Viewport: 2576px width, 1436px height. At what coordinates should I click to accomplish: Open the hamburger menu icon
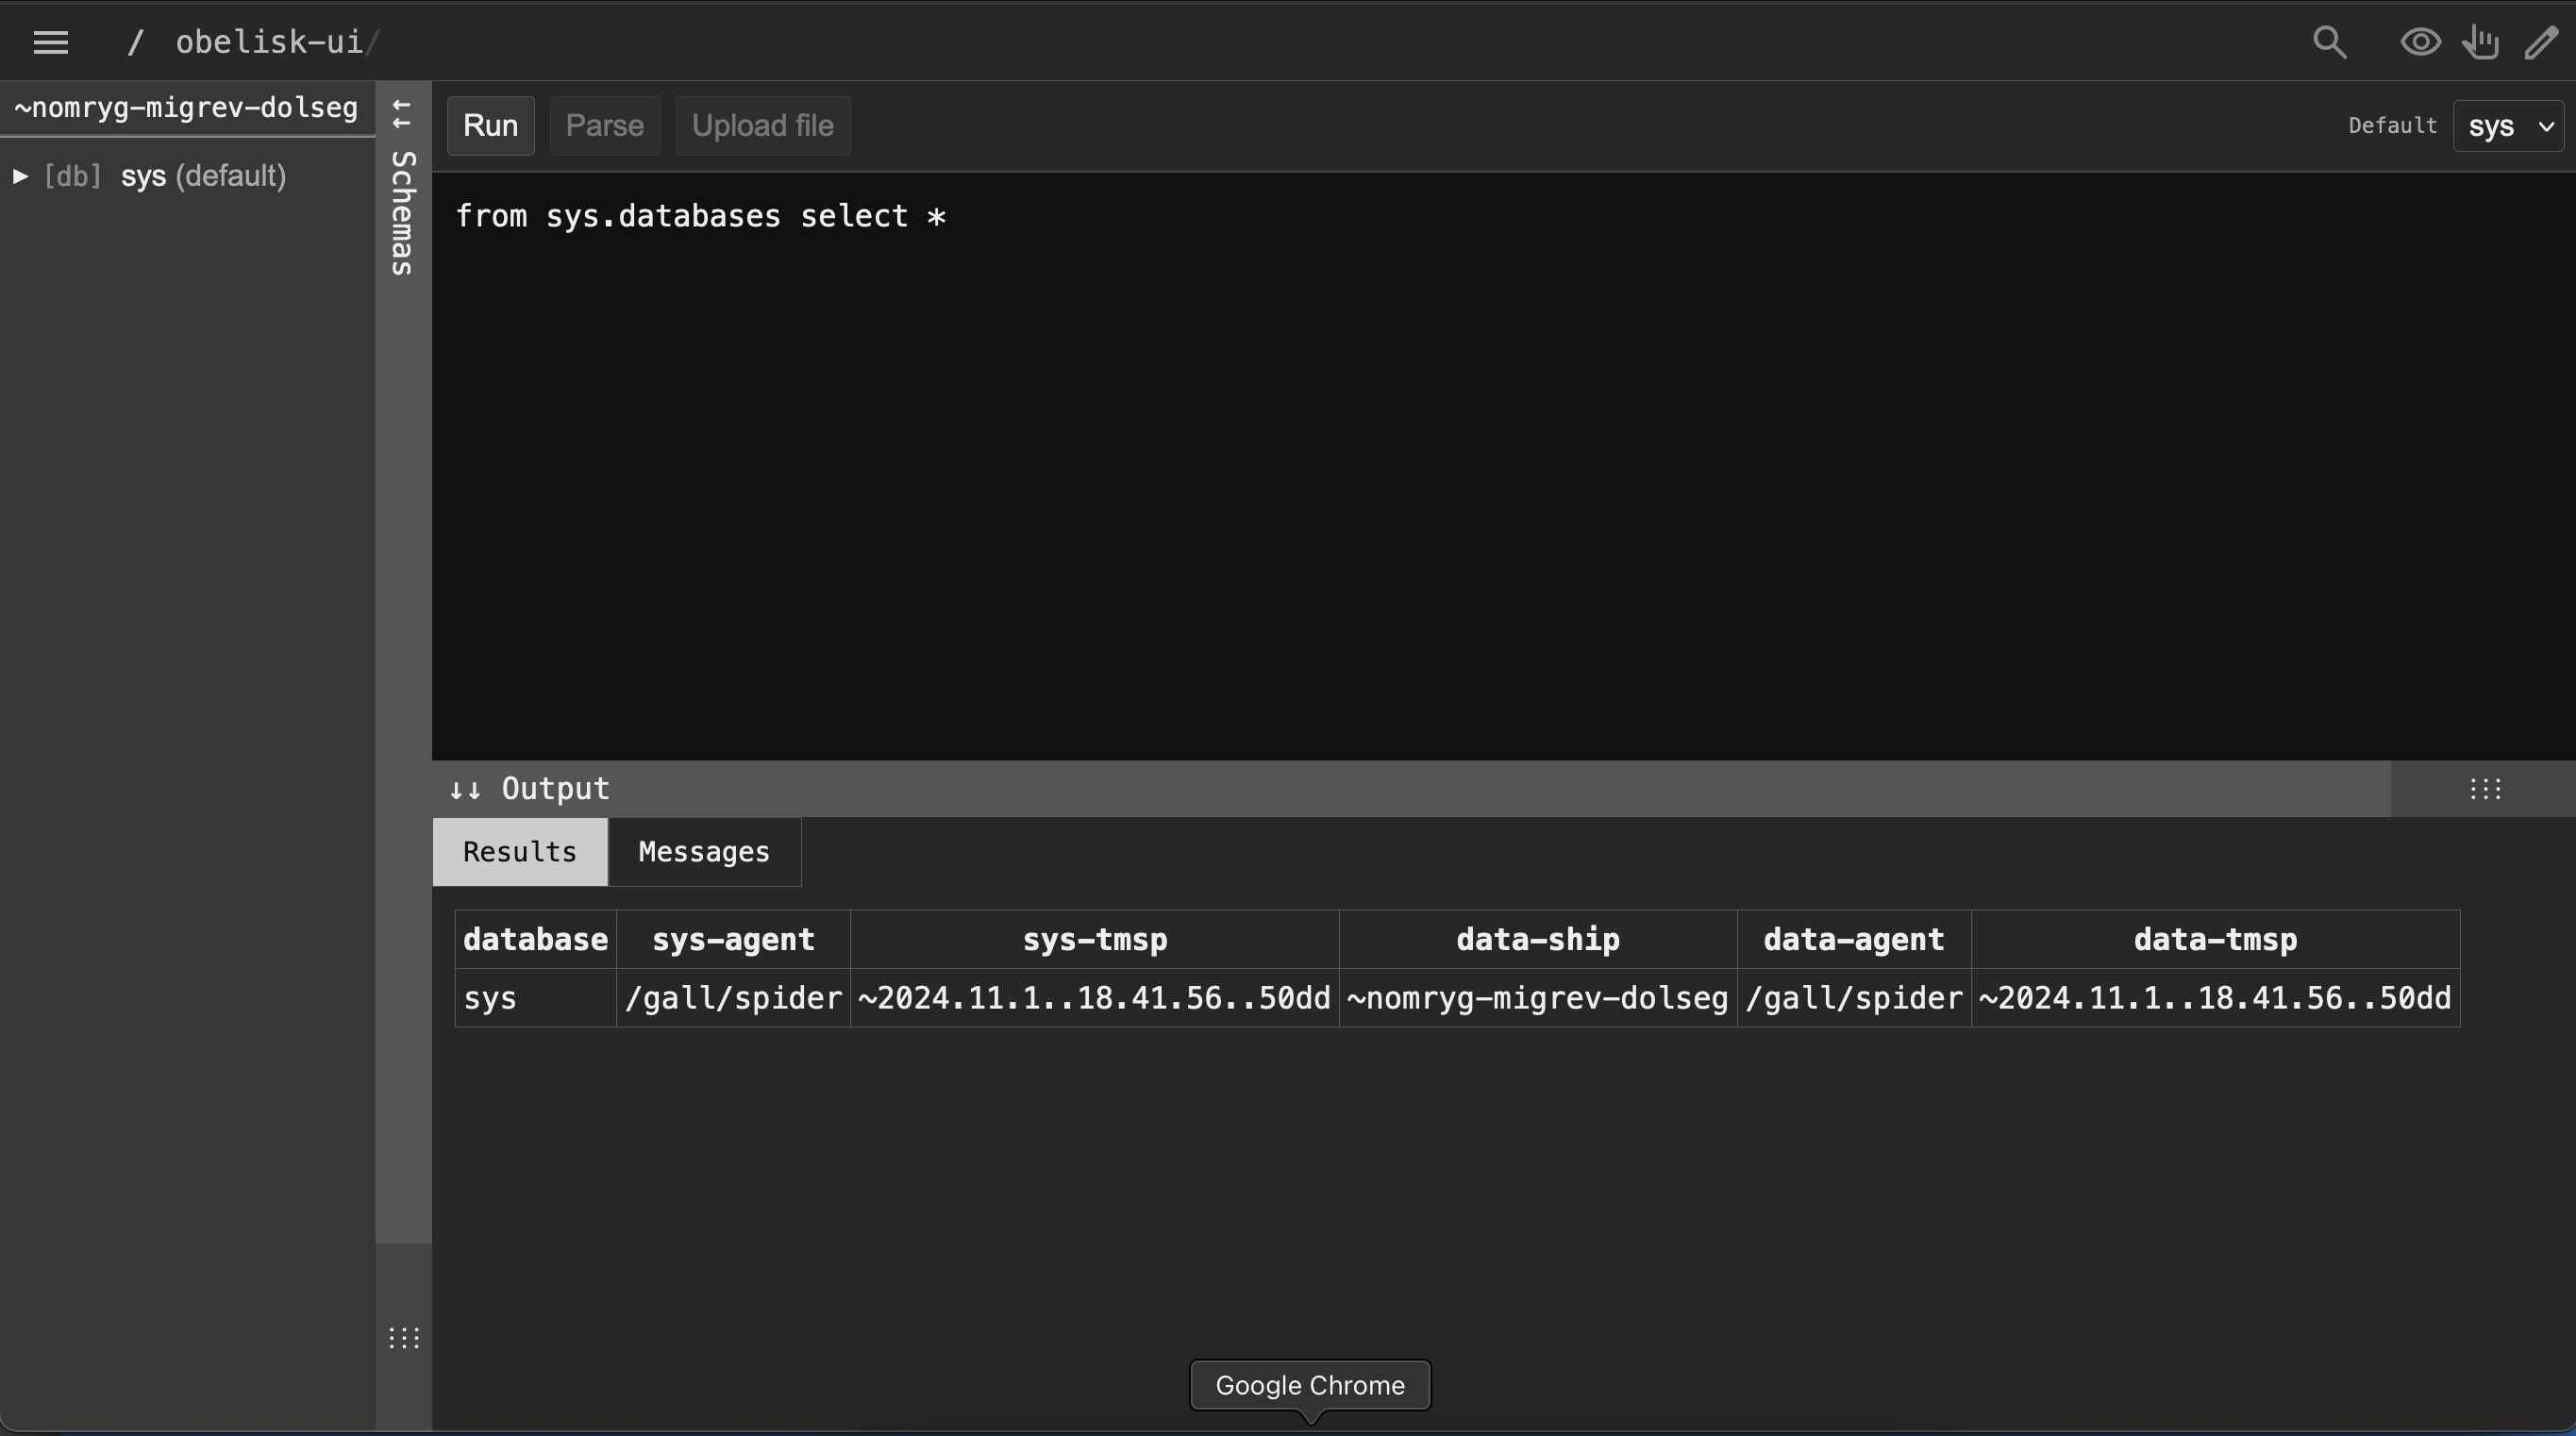point(50,42)
